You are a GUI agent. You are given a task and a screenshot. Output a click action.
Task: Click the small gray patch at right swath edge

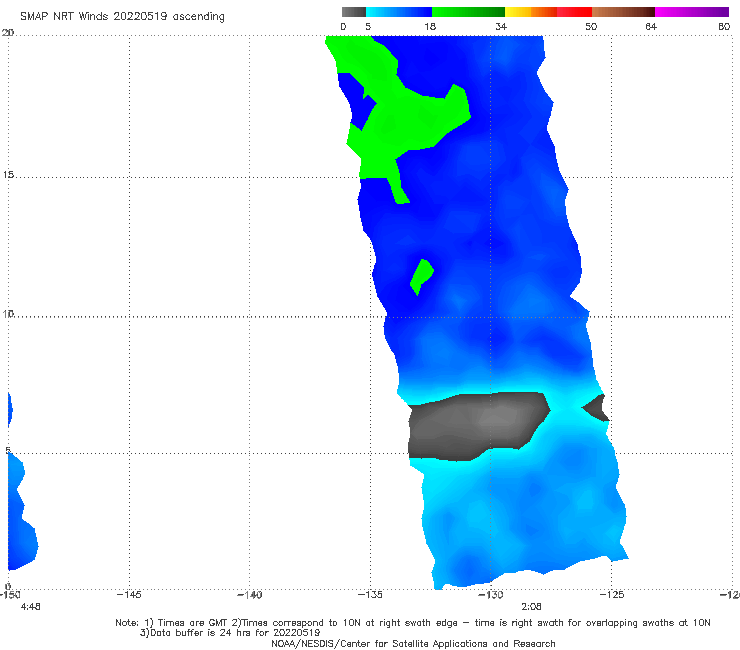pos(597,408)
